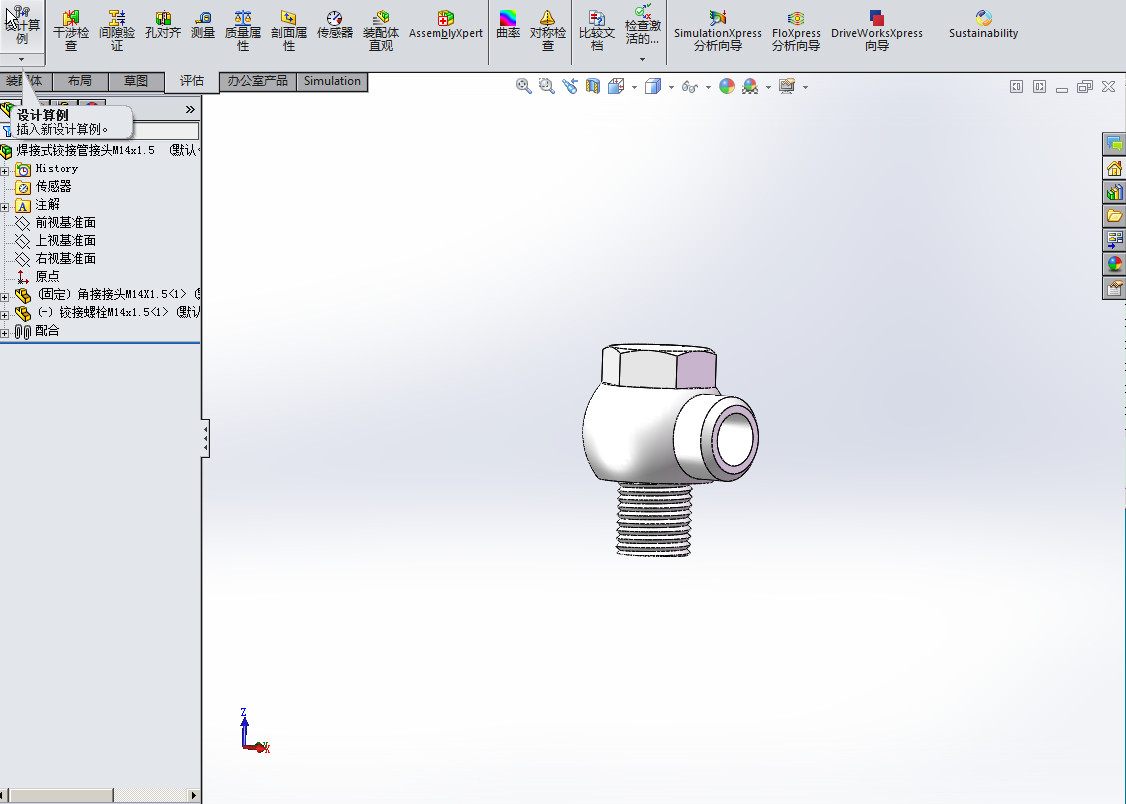Select the 孔对齐 hole alignment tool

tap(163, 25)
